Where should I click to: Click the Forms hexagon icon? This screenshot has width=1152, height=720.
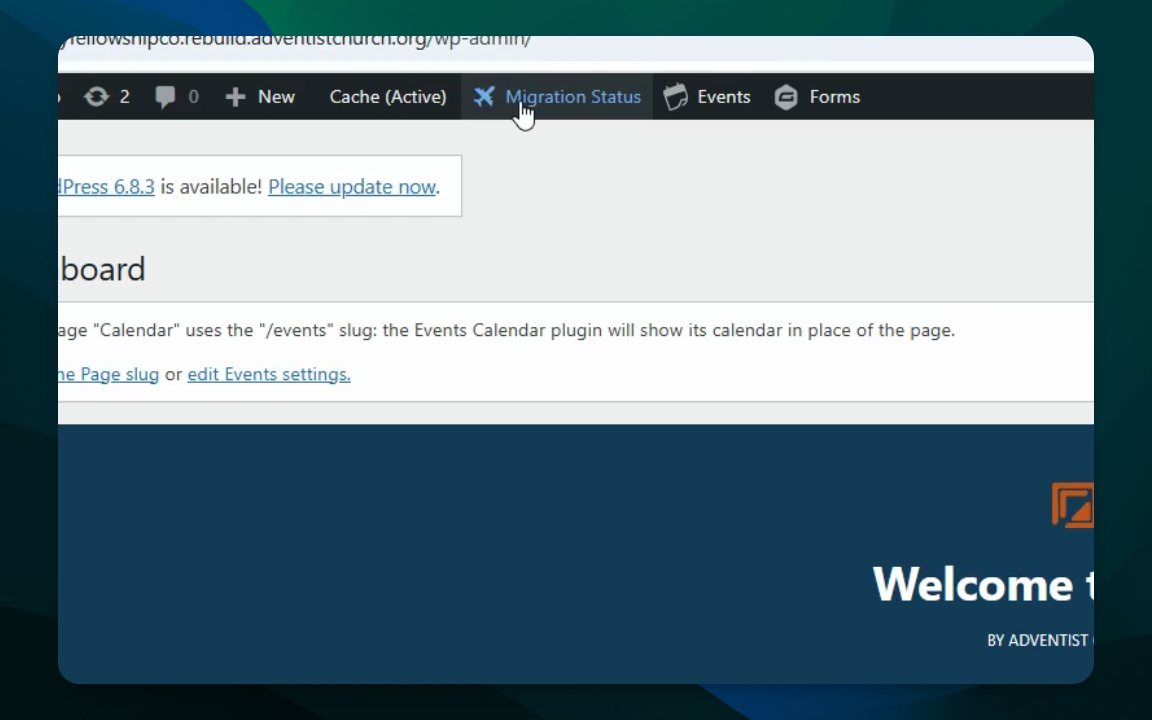click(x=786, y=97)
